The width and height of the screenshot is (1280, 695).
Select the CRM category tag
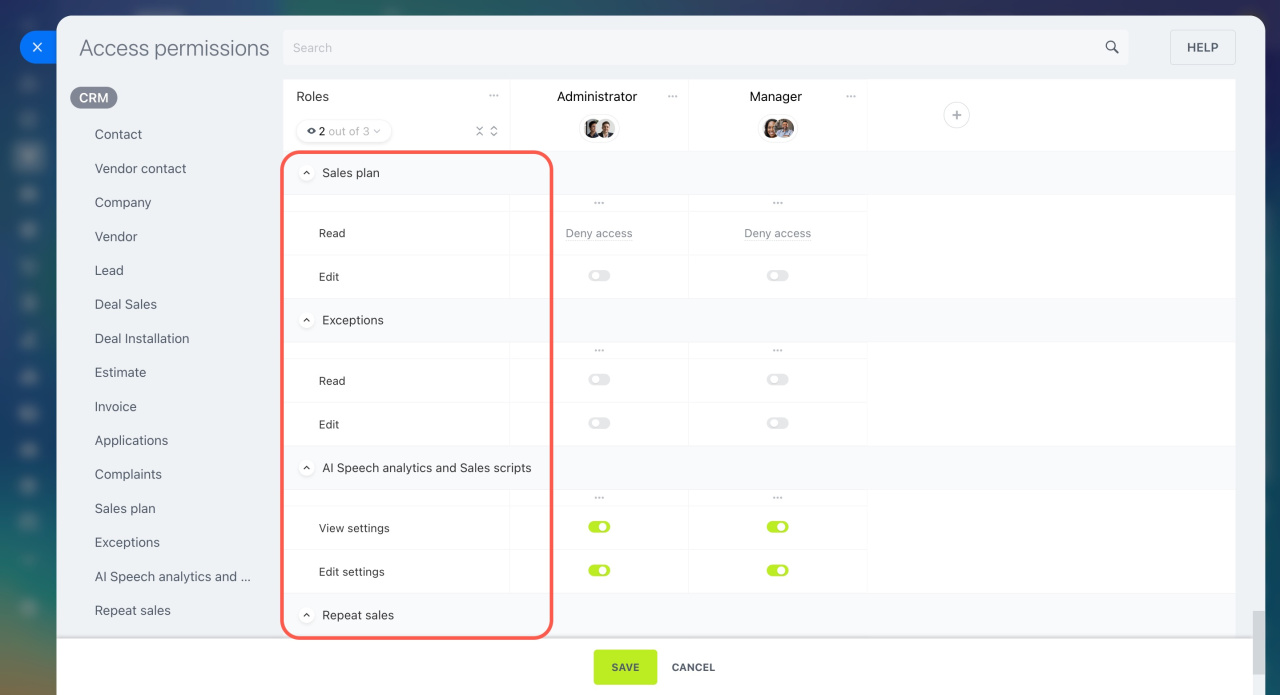tap(94, 98)
